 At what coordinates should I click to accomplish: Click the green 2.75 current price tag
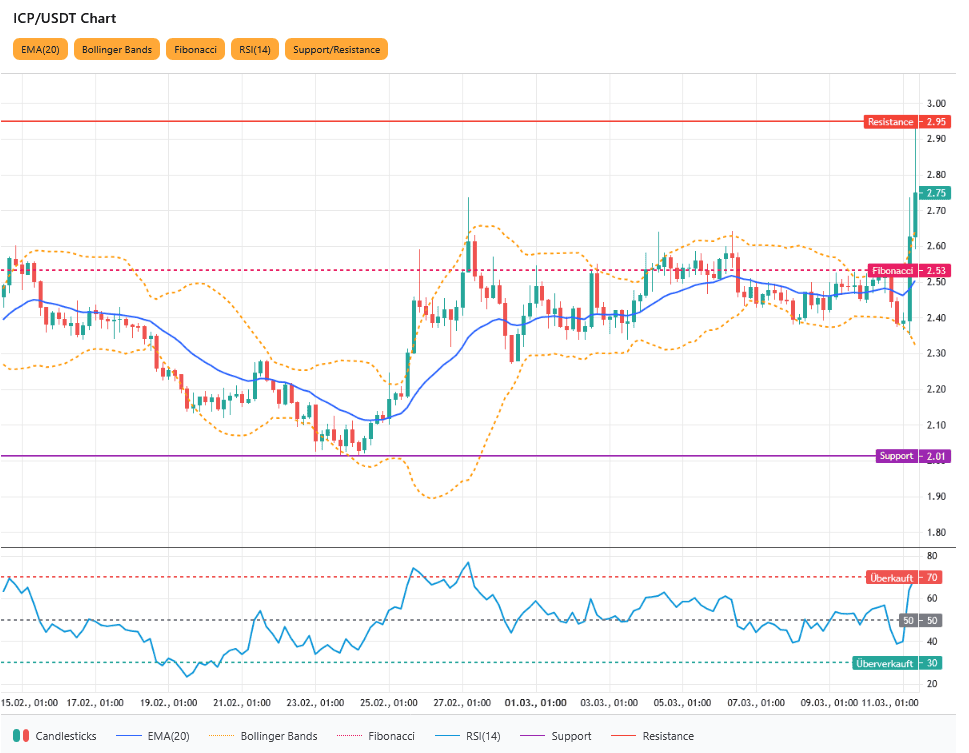pos(936,193)
